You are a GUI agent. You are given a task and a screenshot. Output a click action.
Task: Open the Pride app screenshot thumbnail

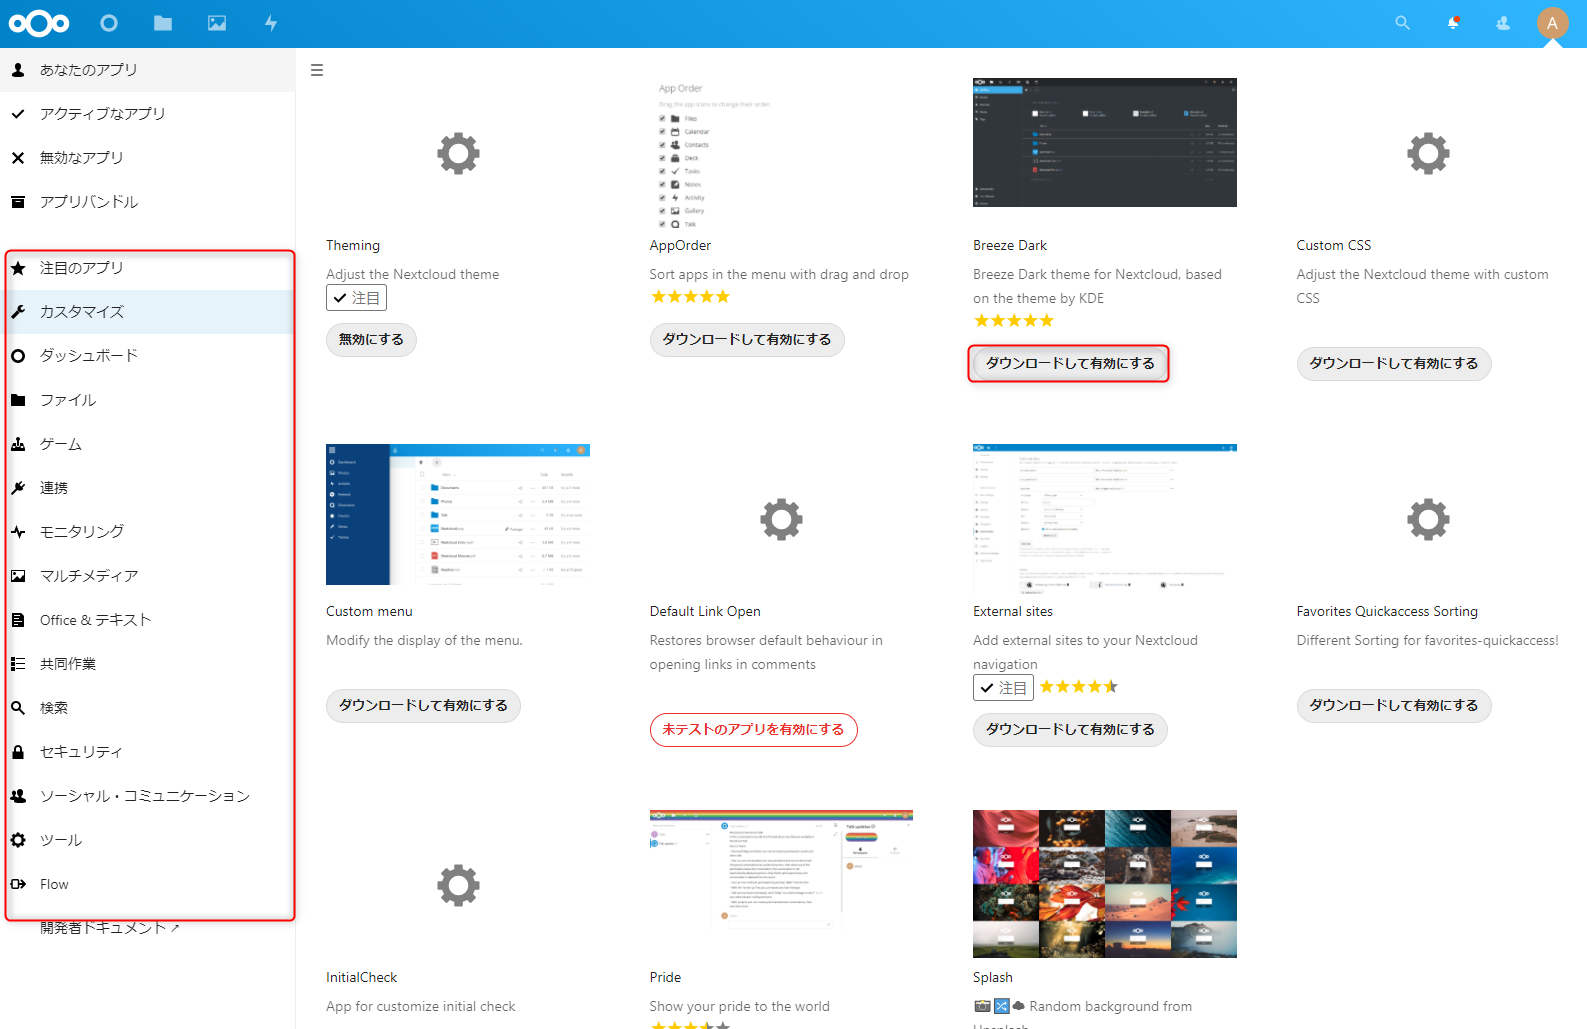pyautogui.click(x=781, y=870)
